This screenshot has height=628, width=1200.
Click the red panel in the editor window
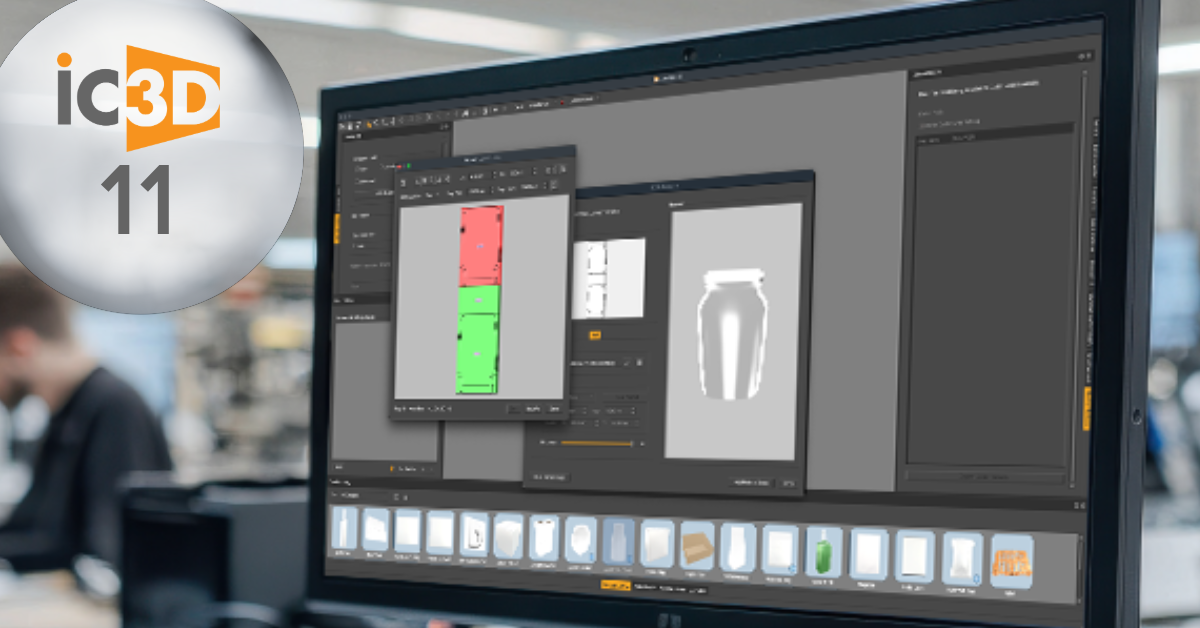(x=480, y=245)
